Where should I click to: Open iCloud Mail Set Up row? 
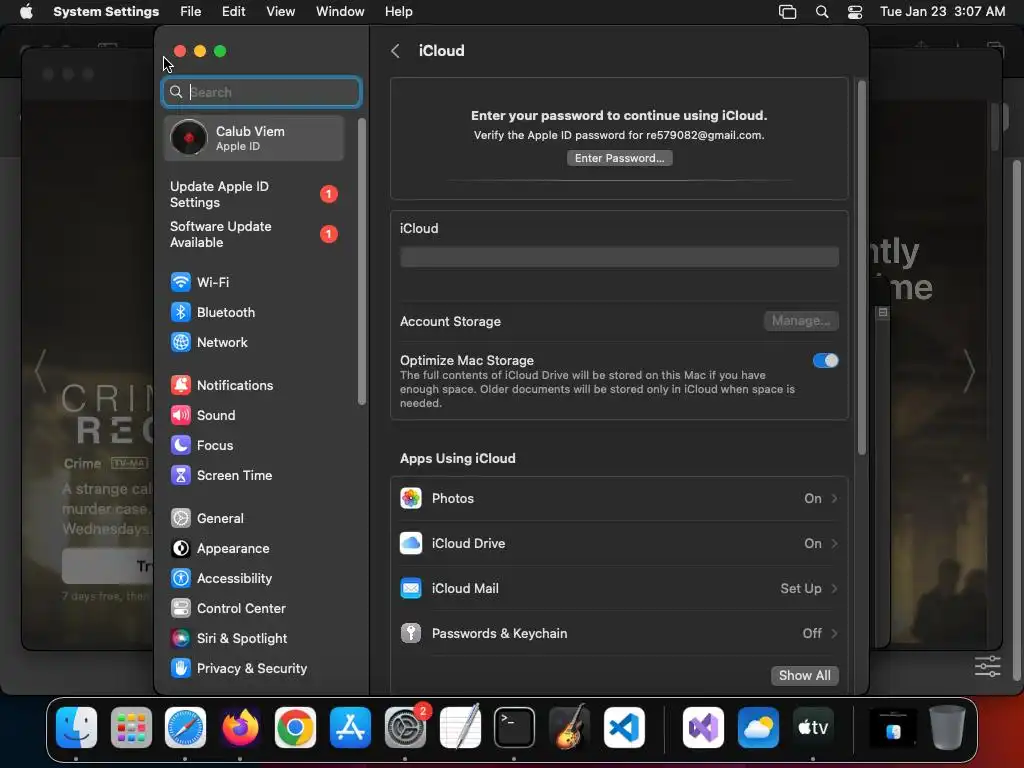619,588
